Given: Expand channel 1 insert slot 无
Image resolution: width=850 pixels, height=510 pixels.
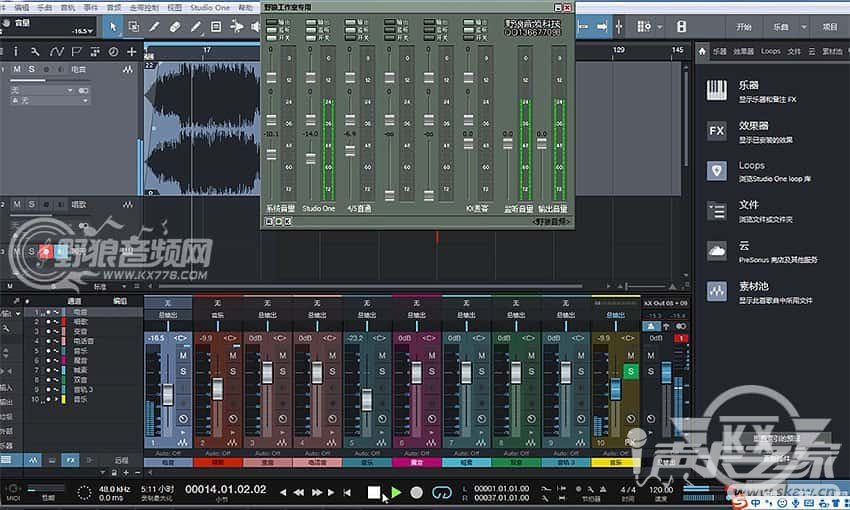Looking at the screenshot, I should pyautogui.click(x=168, y=303).
